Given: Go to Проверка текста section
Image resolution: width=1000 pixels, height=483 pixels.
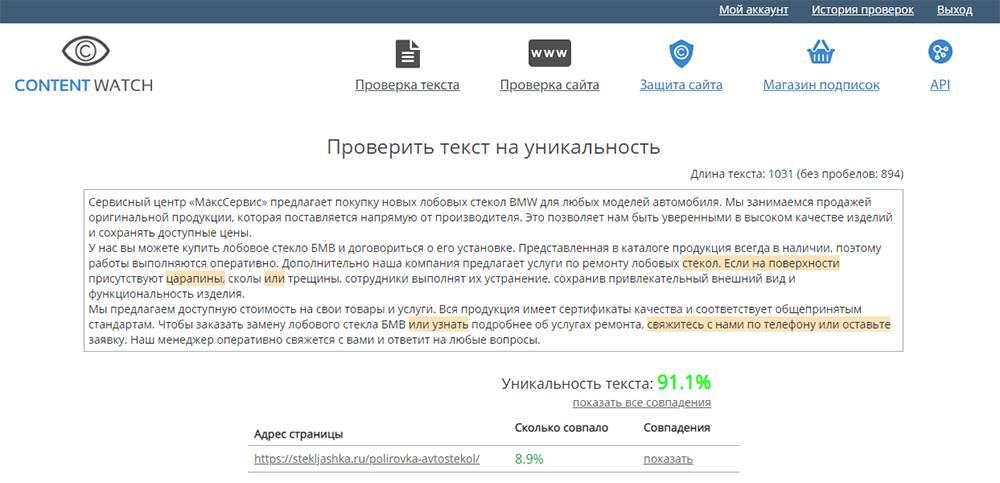Looking at the screenshot, I should tap(407, 85).
